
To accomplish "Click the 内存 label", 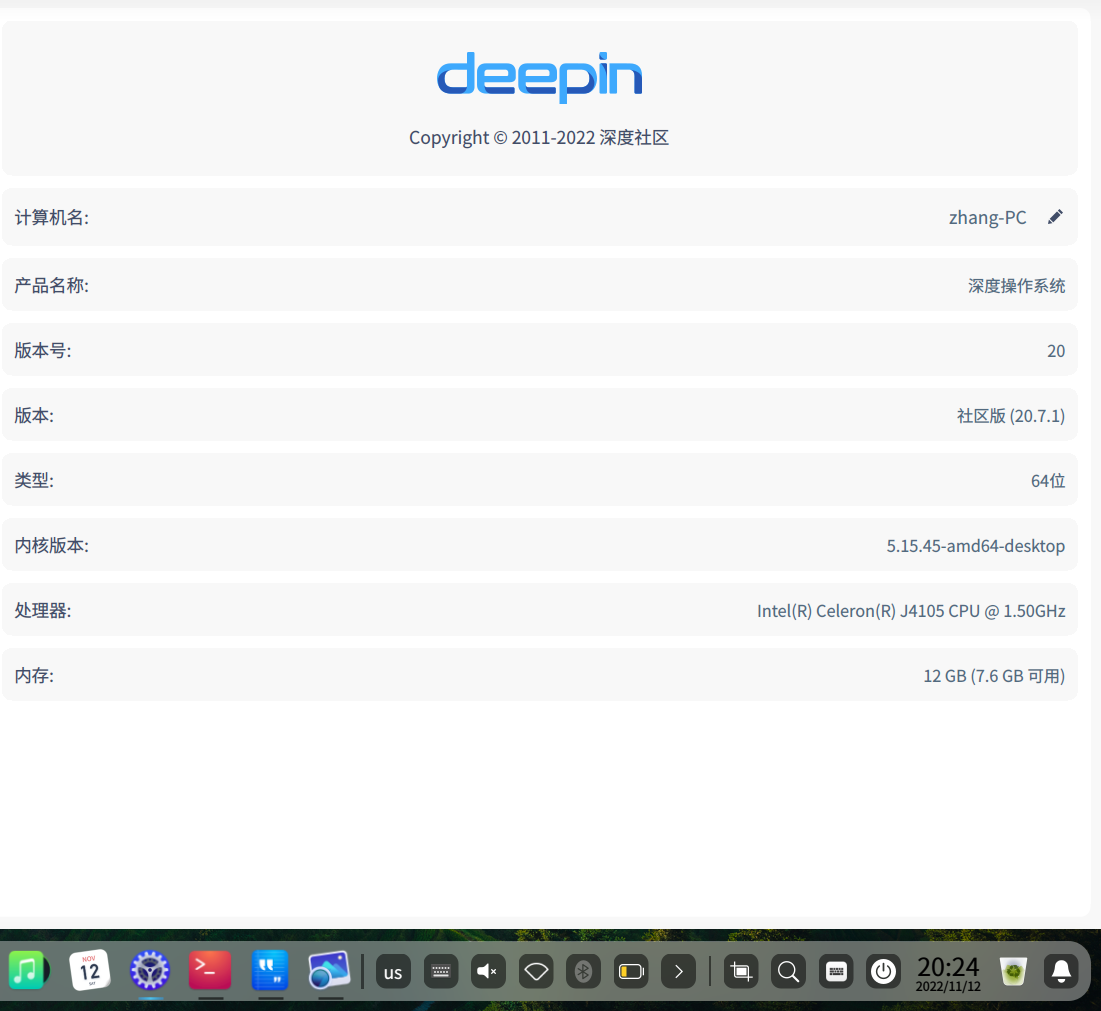I will point(34,675).
